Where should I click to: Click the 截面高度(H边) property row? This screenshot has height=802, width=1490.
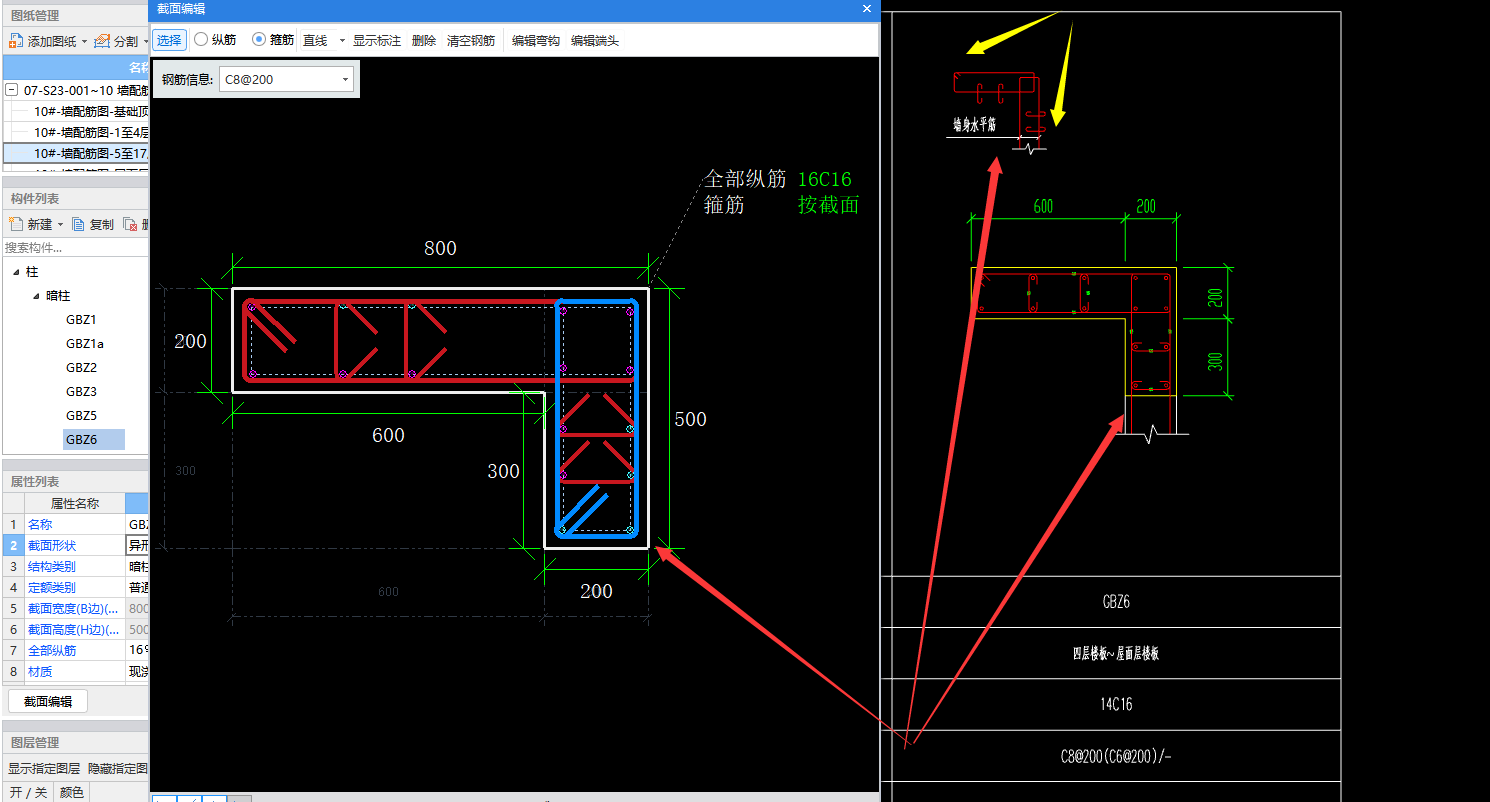[x=75, y=629]
